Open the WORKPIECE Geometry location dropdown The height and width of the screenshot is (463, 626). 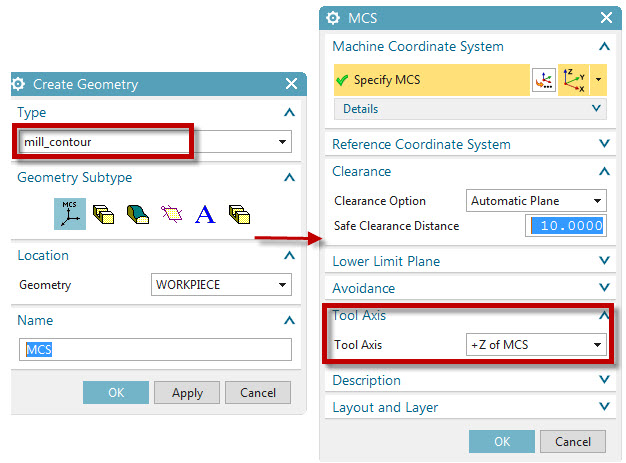221,285
